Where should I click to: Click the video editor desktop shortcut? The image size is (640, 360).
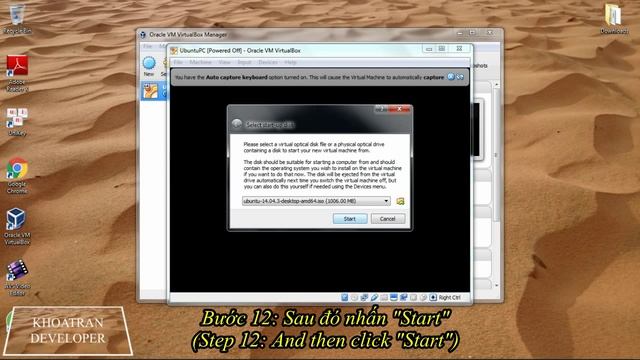pos(17,278)
